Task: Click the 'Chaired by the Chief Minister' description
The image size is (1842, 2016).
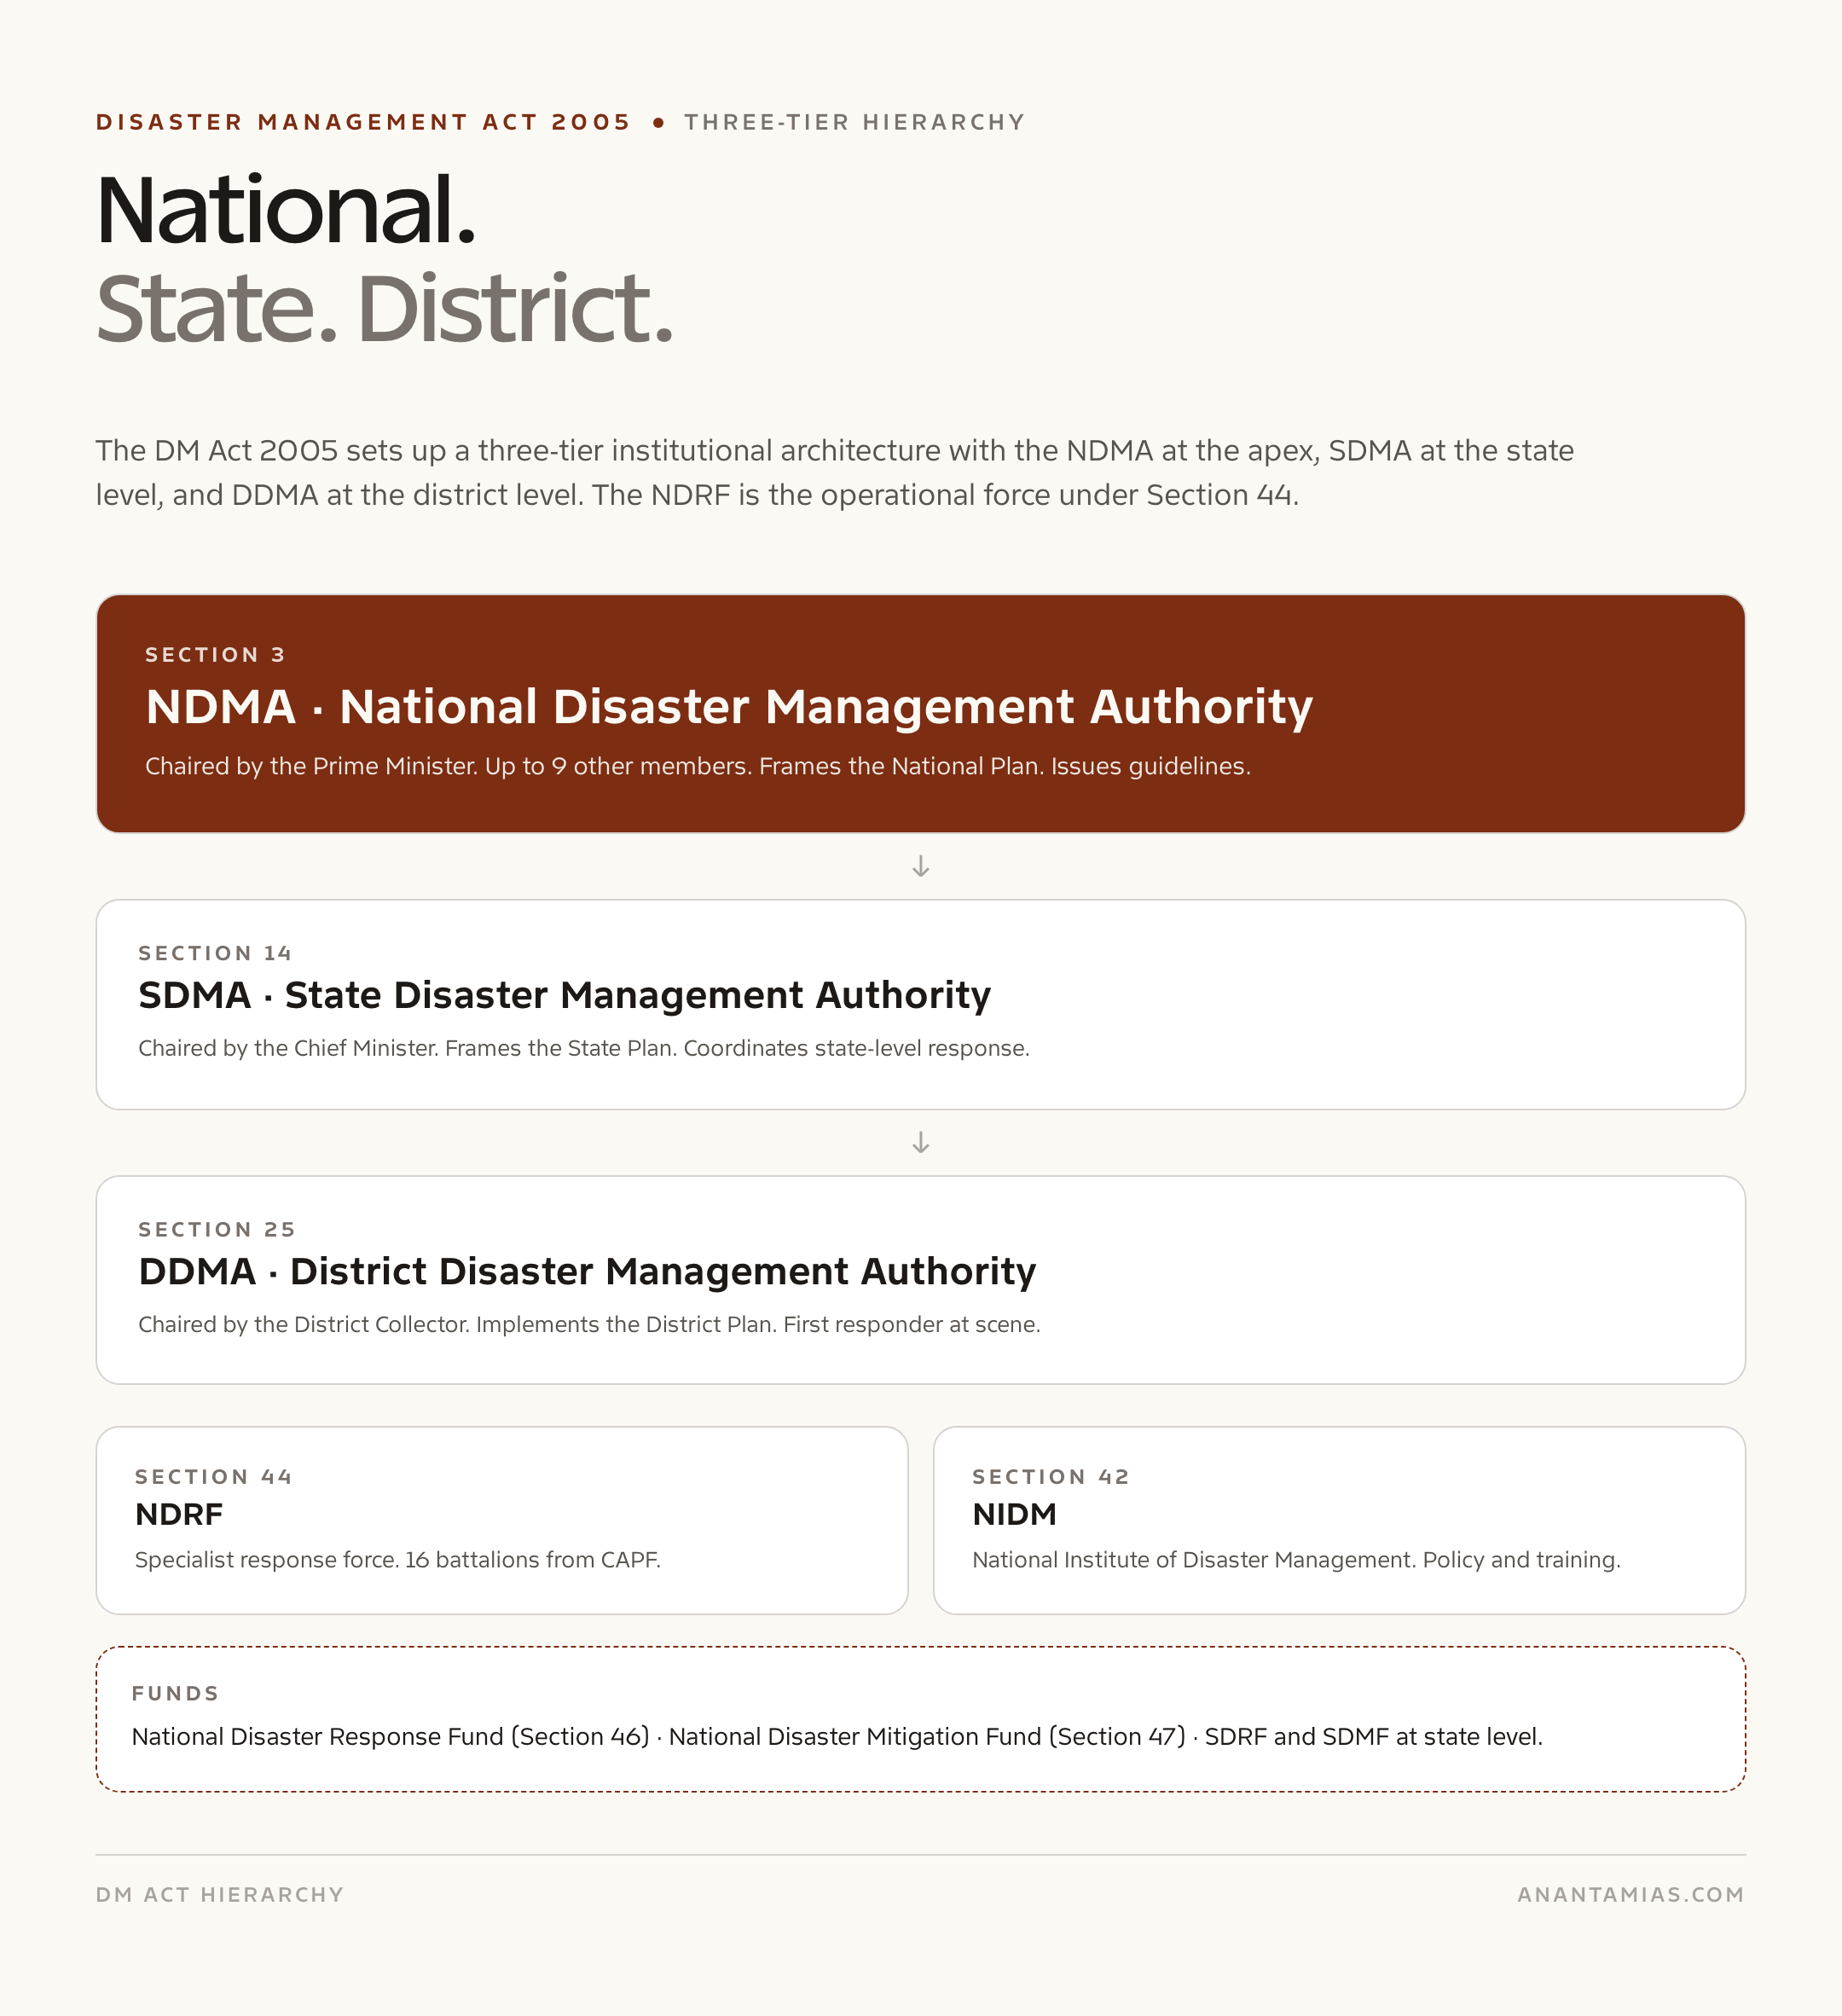Action: 584,1048
